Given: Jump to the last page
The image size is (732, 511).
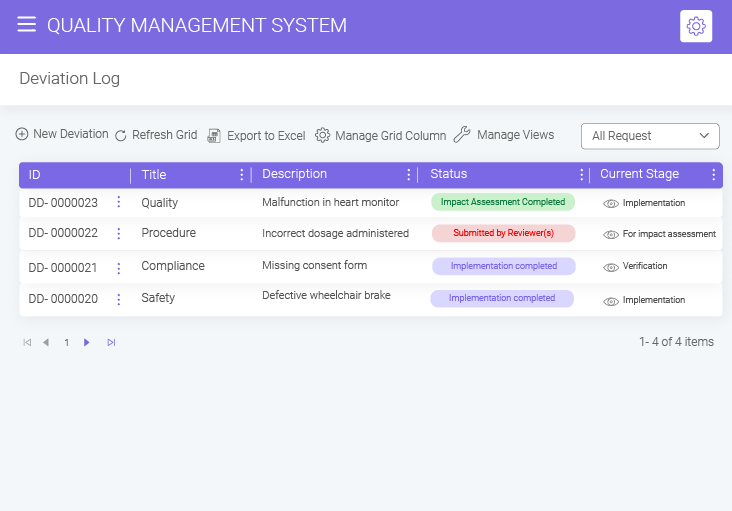Looking at the screenshot, I should point(111,343).
